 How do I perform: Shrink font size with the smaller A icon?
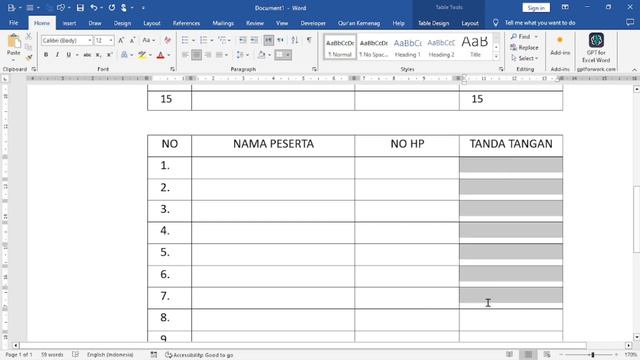coord(133,40)
